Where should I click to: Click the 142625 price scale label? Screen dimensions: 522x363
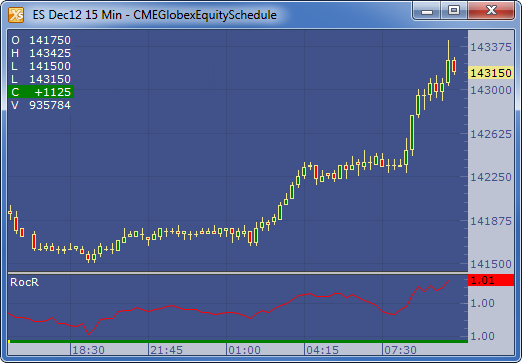point(491,134)
